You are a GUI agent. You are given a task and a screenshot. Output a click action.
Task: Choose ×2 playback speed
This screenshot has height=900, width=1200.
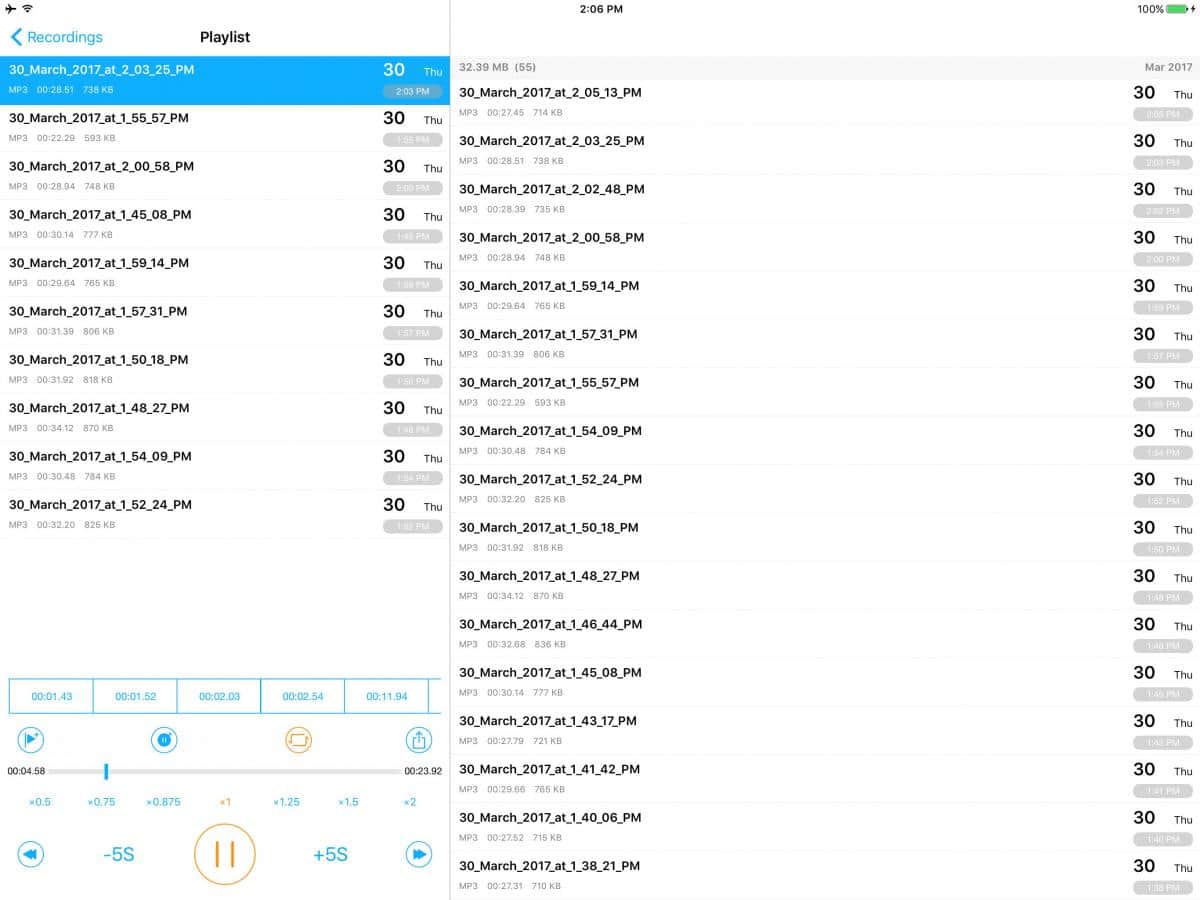click(x=410, y=802)
